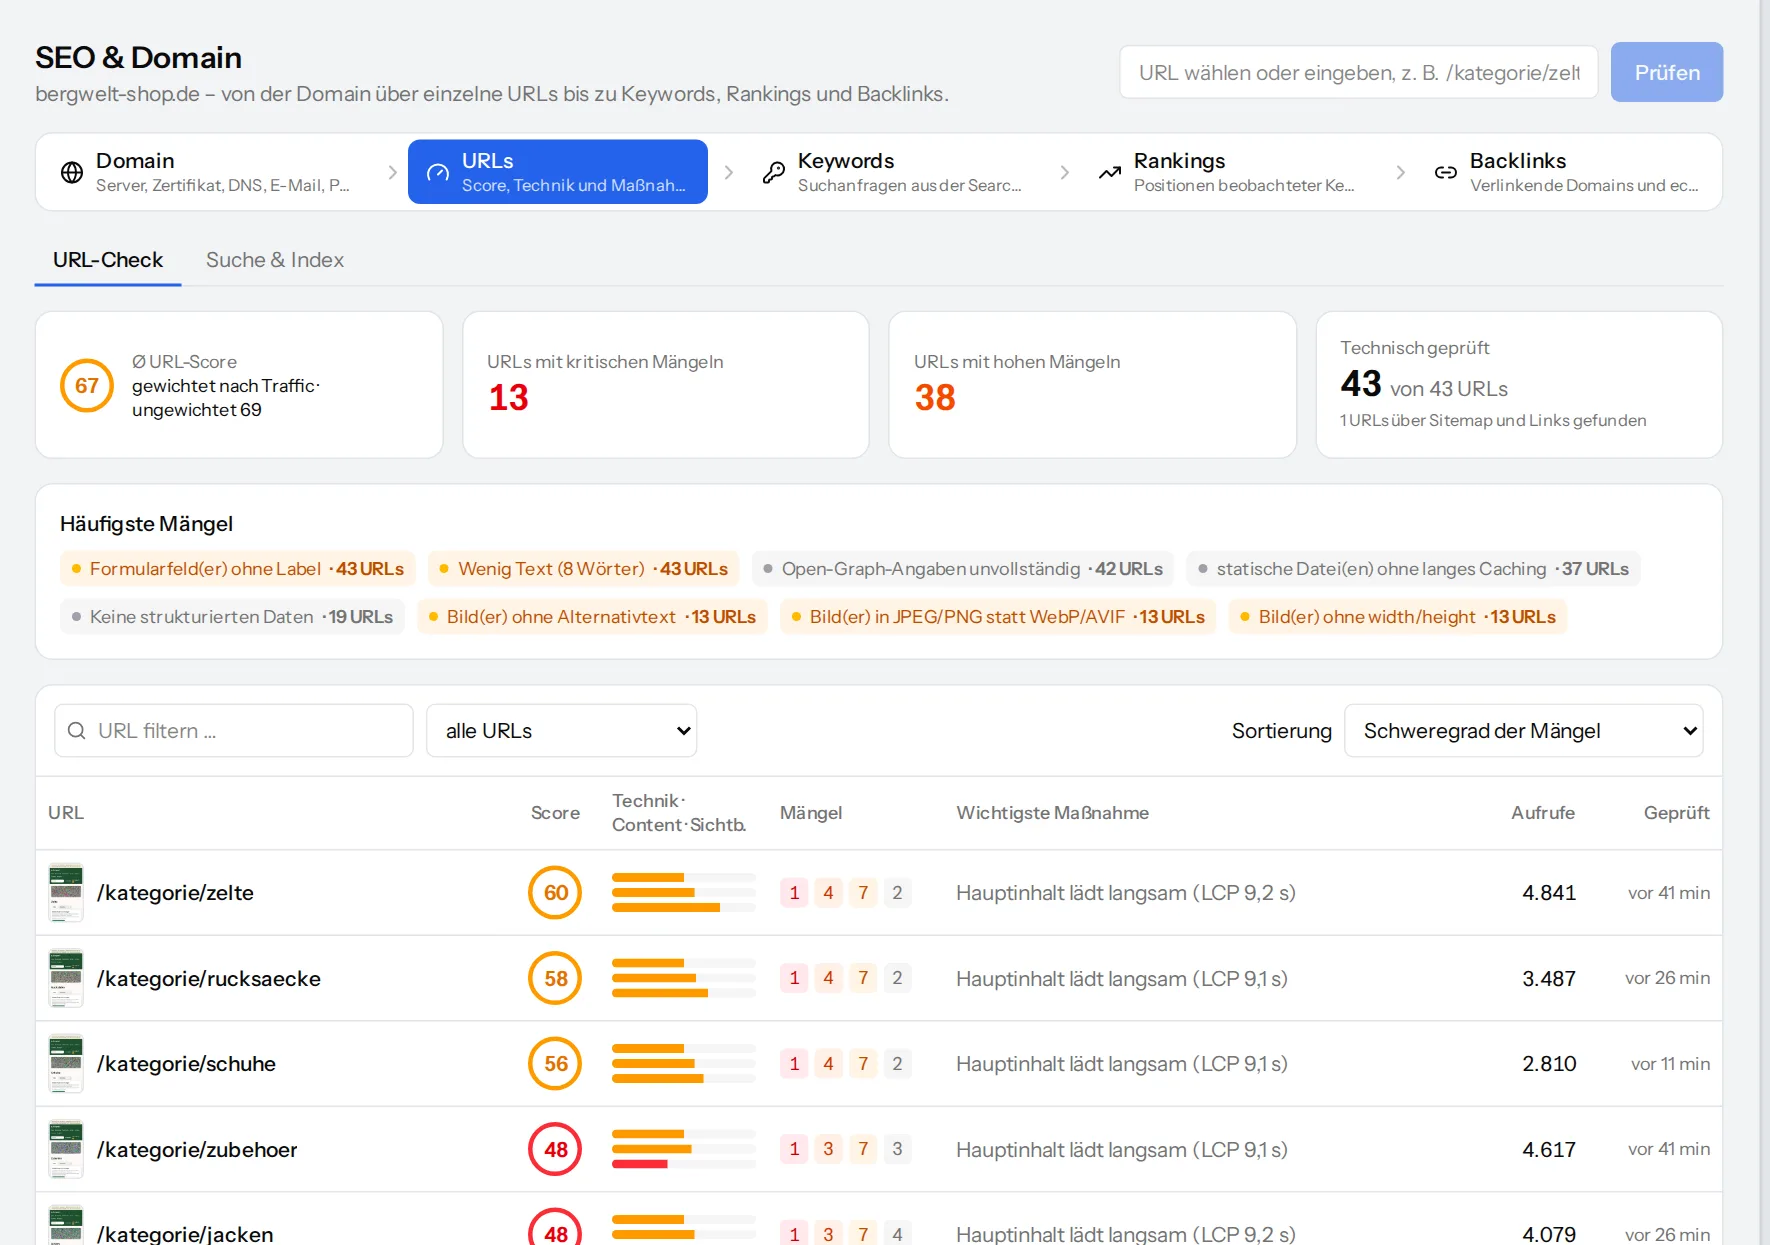Viewport: 1770px width, 1245px height.
Task: Filter by 'Wenig Text (8 Wörter)' chip
Action: tap(584, 569)
